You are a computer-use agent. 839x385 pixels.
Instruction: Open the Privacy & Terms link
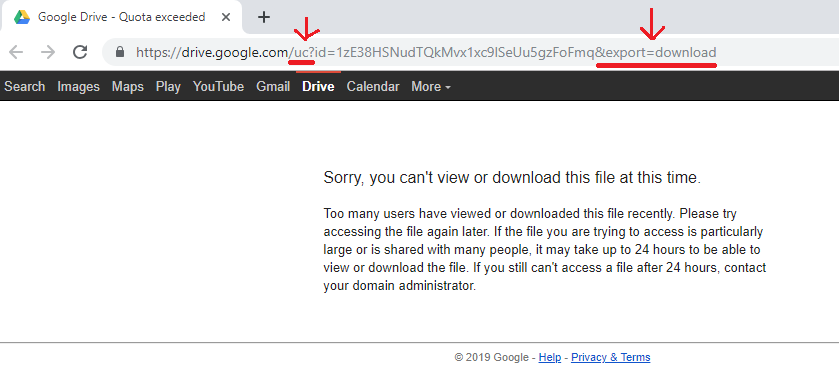pos(611,357)
